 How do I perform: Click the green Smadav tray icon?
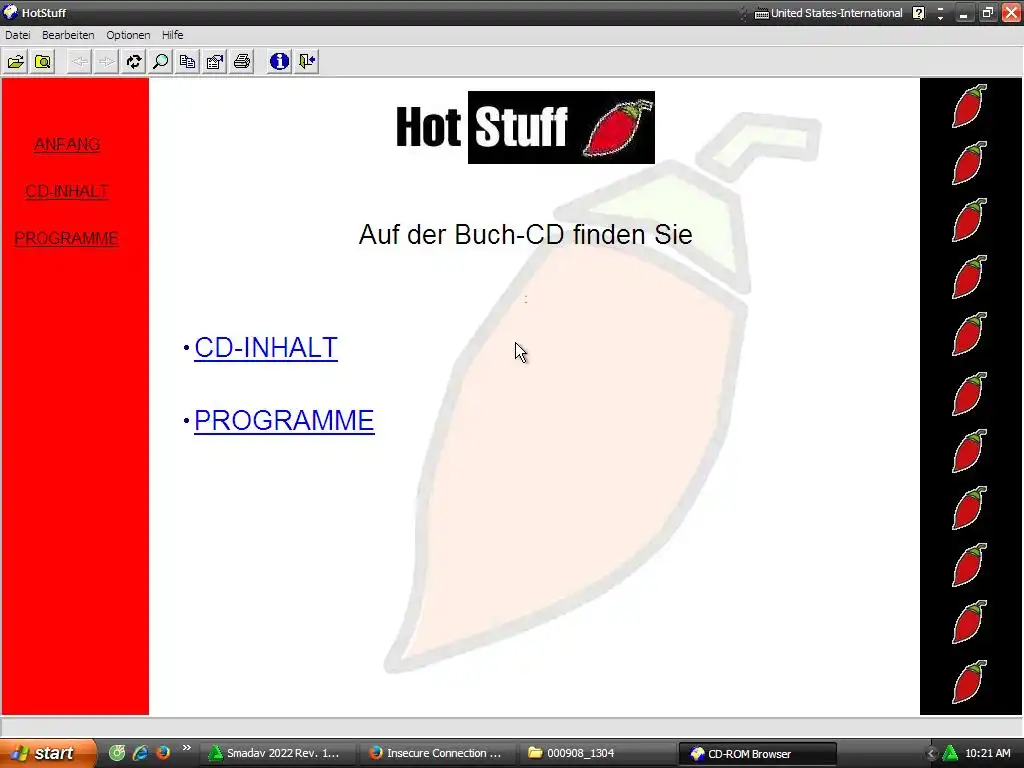coord(950,753)
